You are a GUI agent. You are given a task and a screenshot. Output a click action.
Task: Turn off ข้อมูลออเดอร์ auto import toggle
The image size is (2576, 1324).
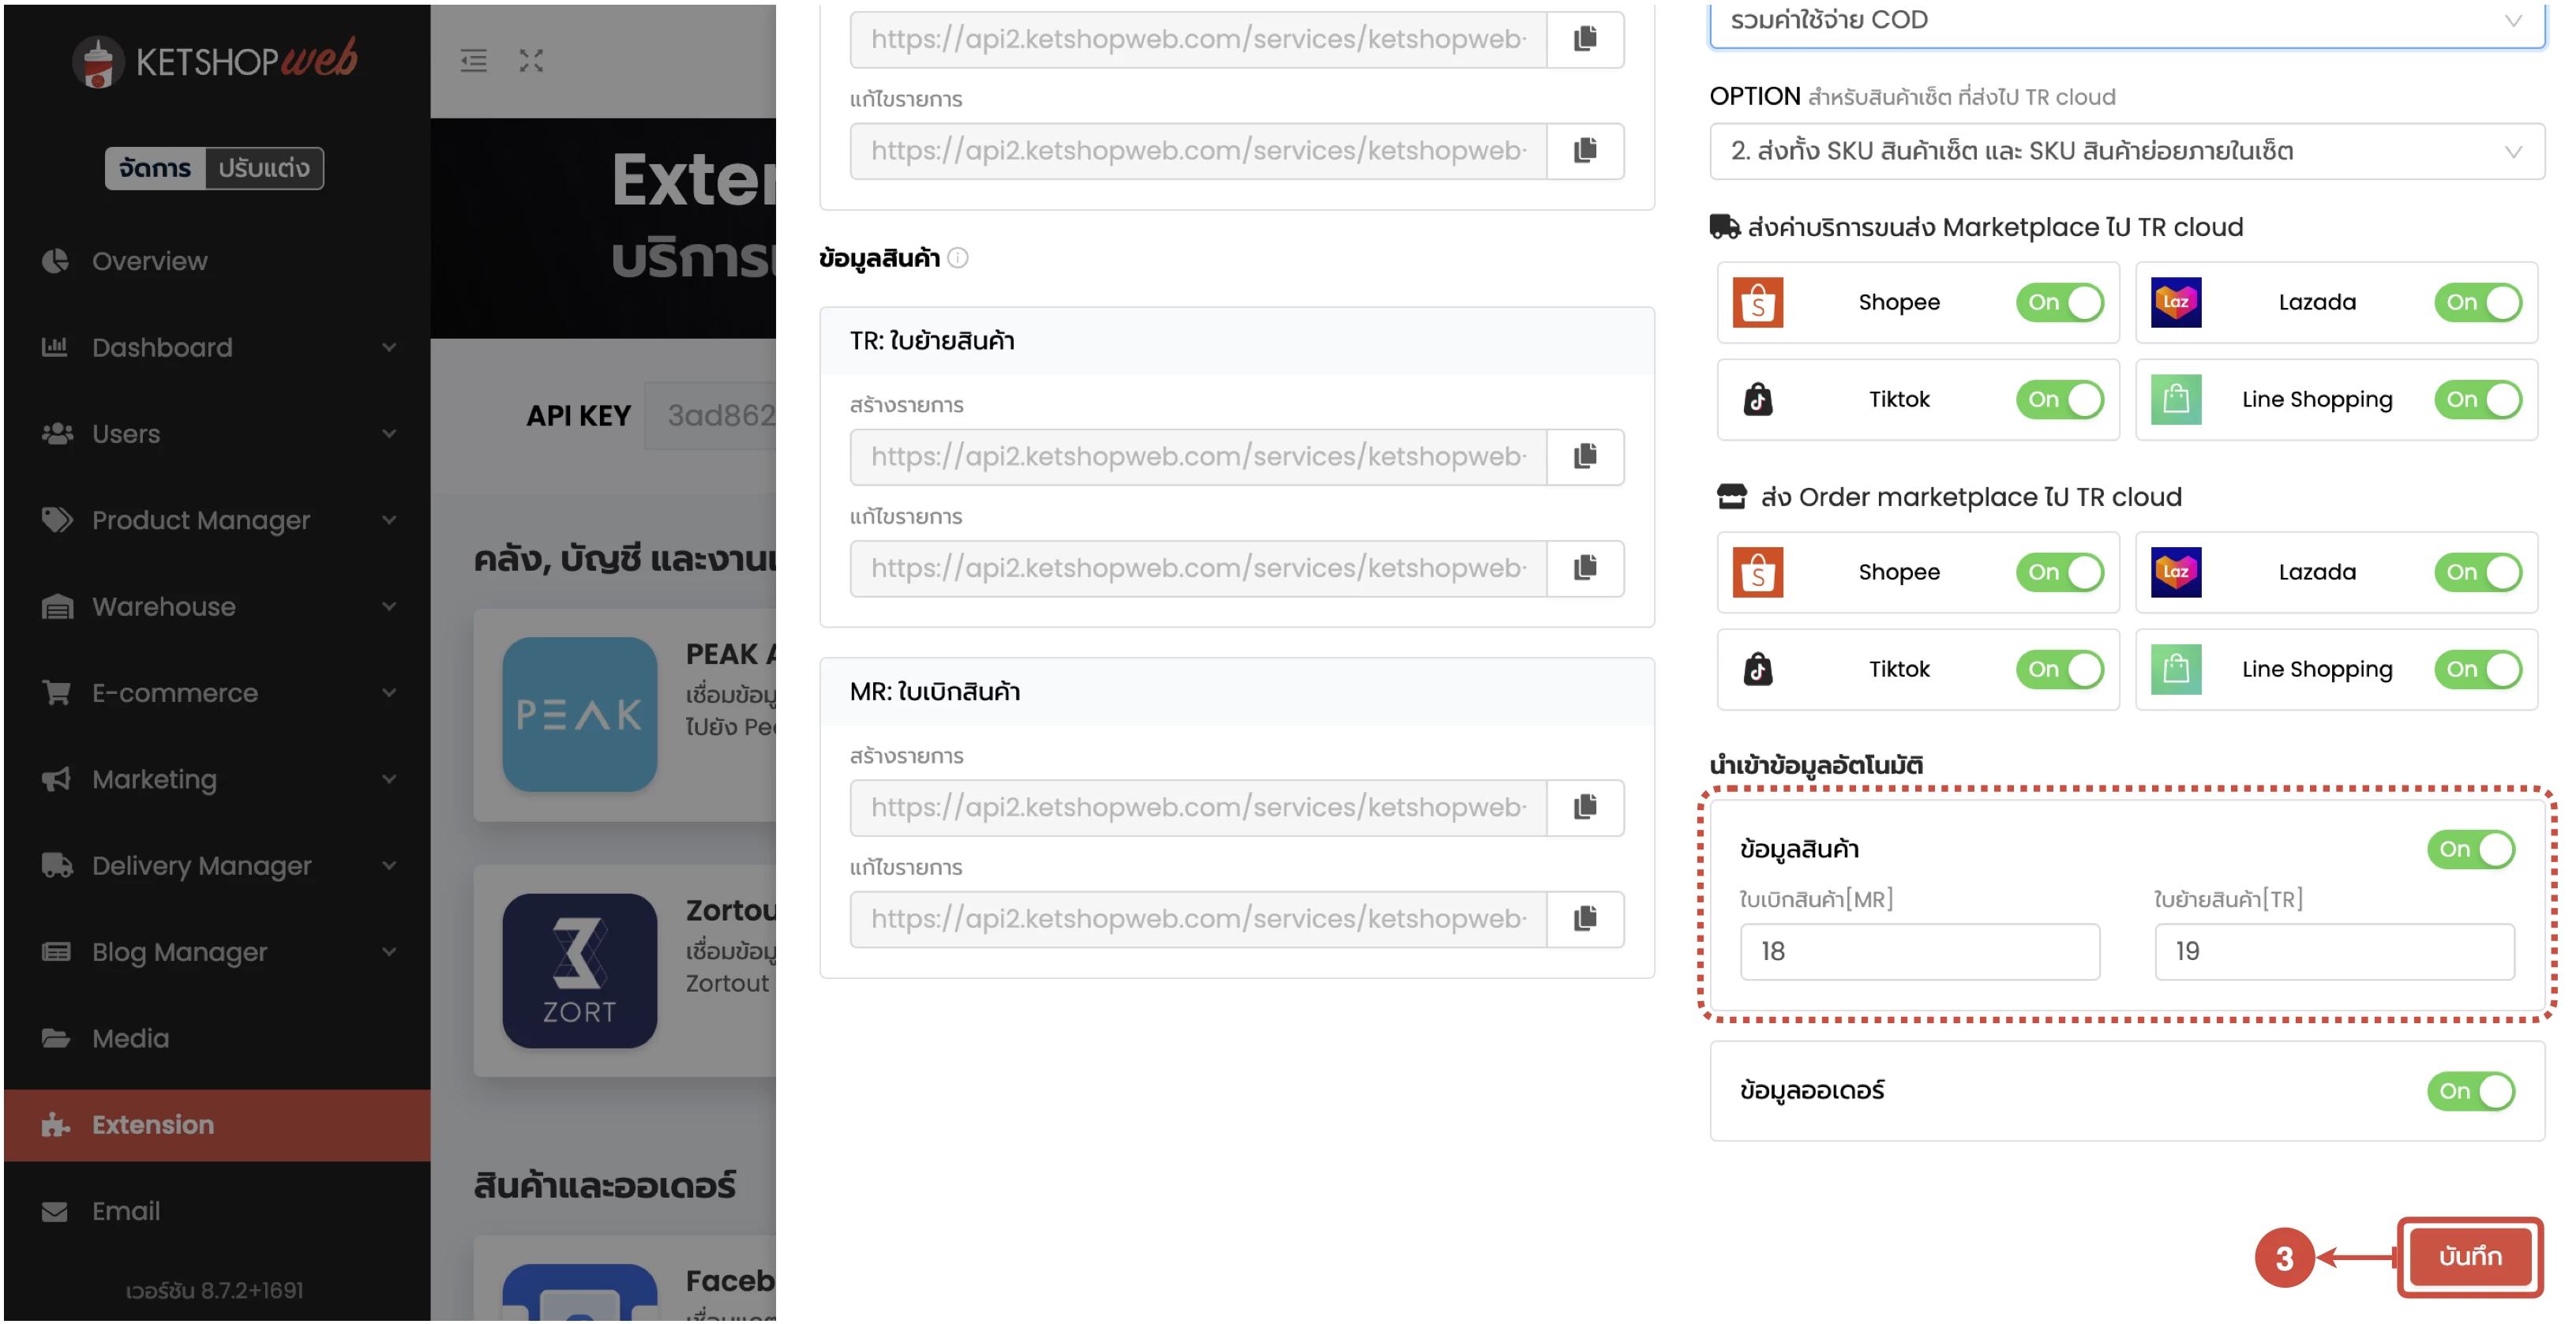click(x=2470, y=1090)
